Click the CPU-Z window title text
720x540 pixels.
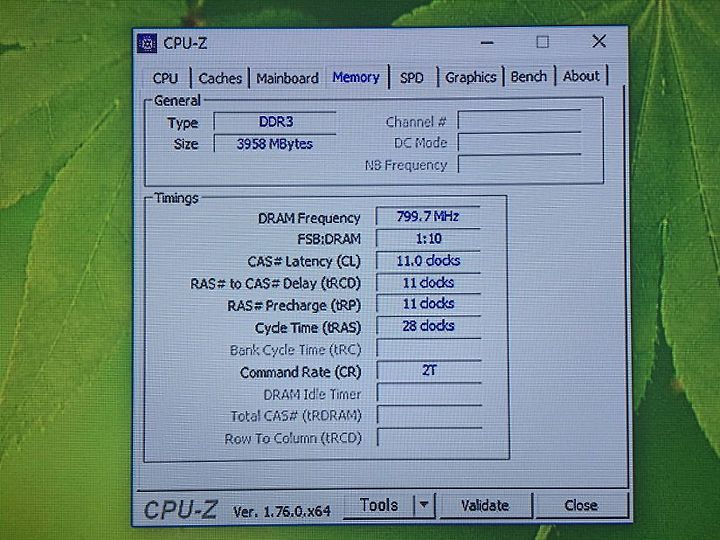185,43
